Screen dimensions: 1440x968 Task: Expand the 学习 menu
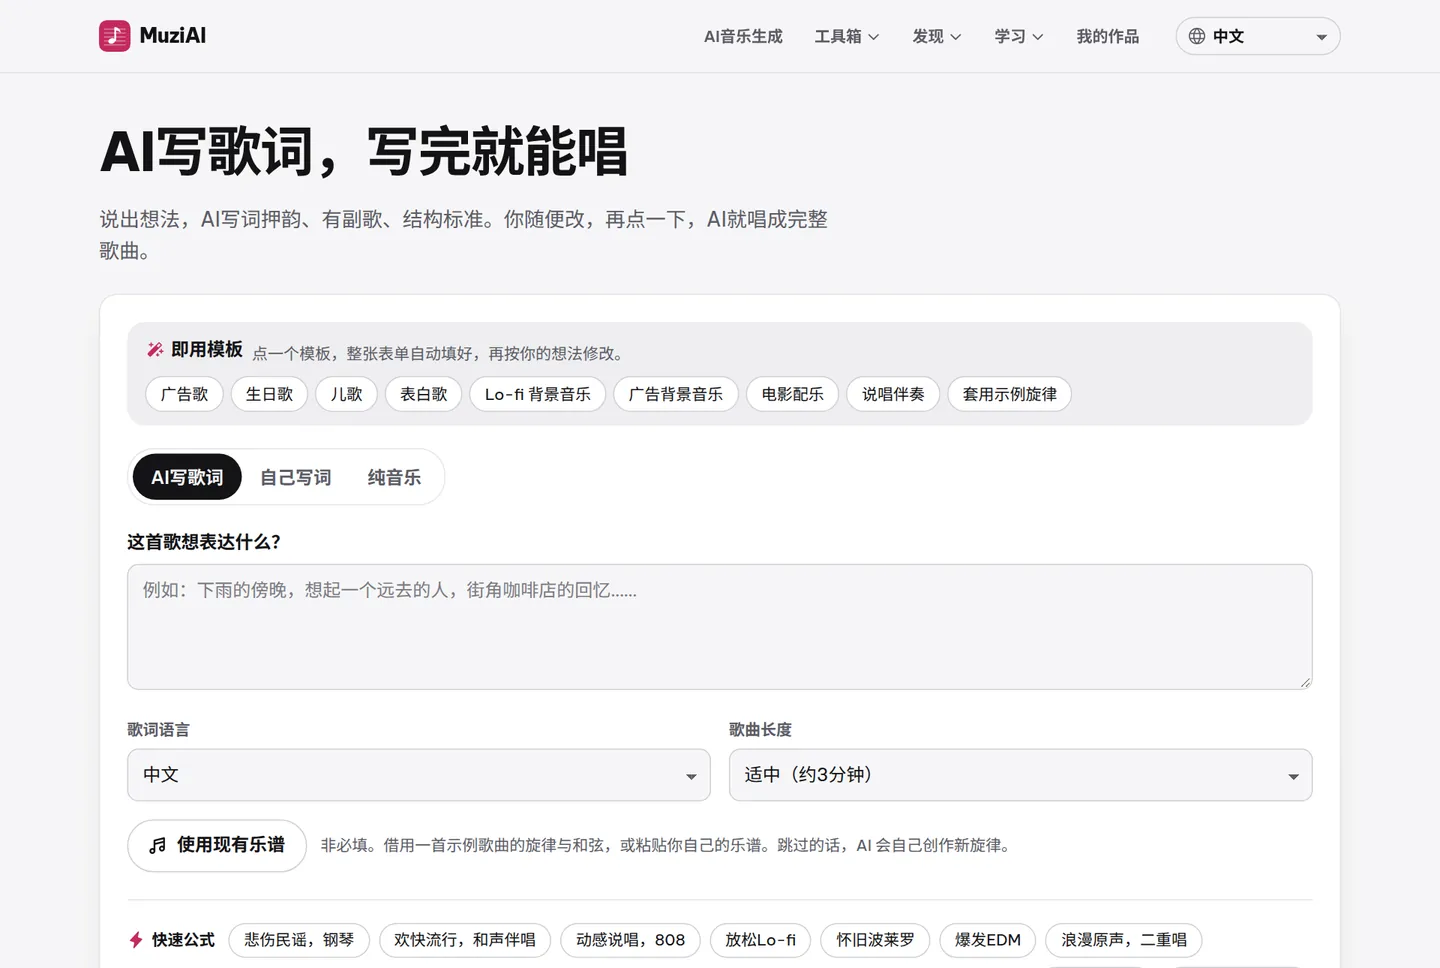click(1019, 36)
